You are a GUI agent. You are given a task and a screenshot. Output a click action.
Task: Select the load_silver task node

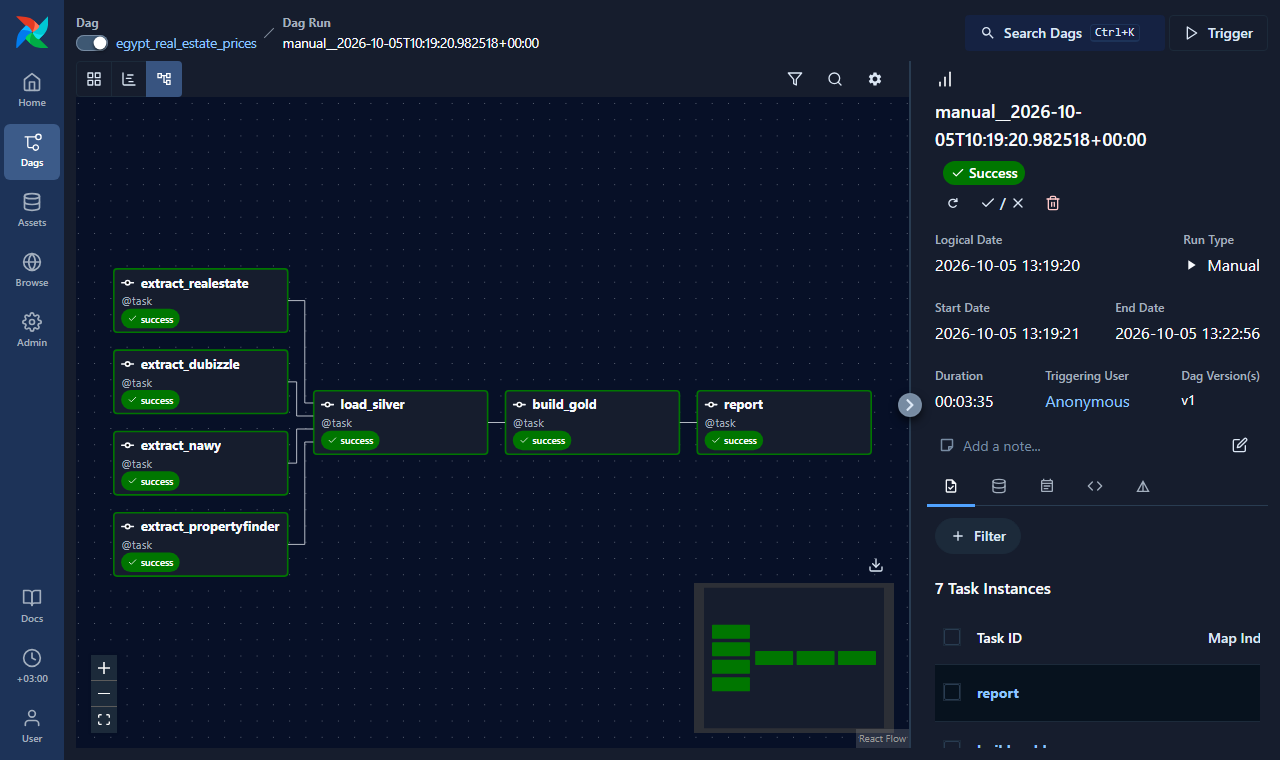click(x=400, y=423)
